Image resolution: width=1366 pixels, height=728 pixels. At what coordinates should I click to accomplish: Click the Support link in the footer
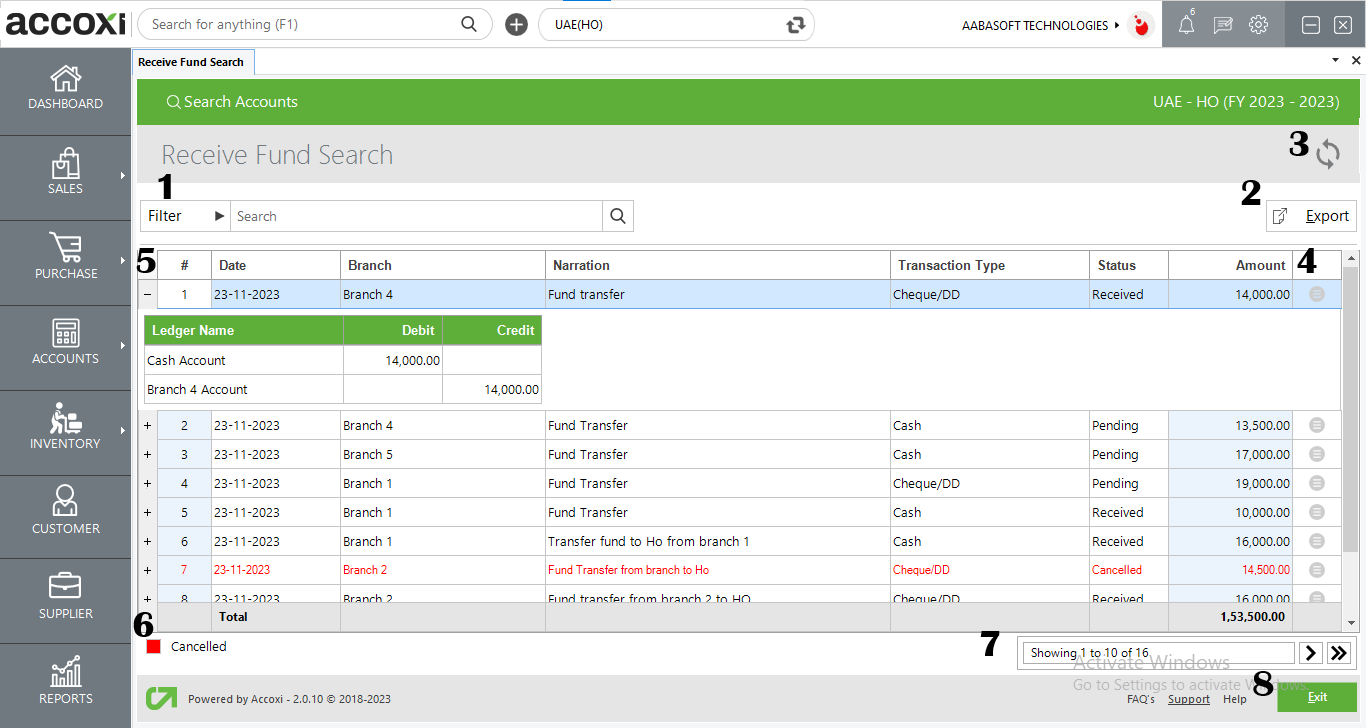(1188, 699)
